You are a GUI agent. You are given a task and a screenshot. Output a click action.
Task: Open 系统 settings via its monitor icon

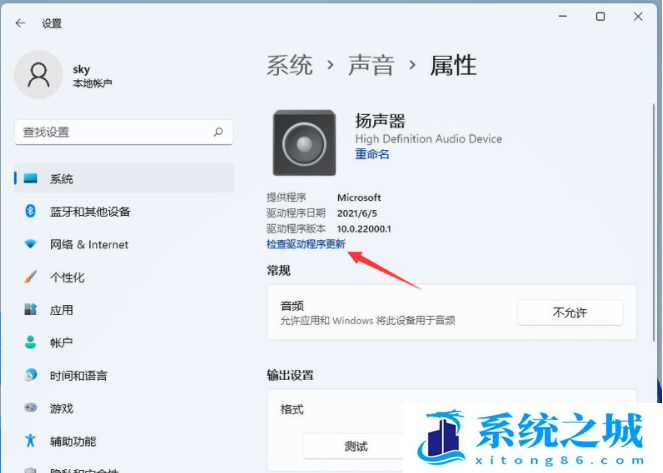click(31, 179)
